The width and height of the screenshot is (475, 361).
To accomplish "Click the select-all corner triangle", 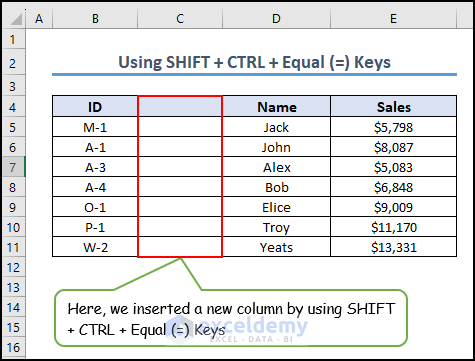I will (15, 19).
